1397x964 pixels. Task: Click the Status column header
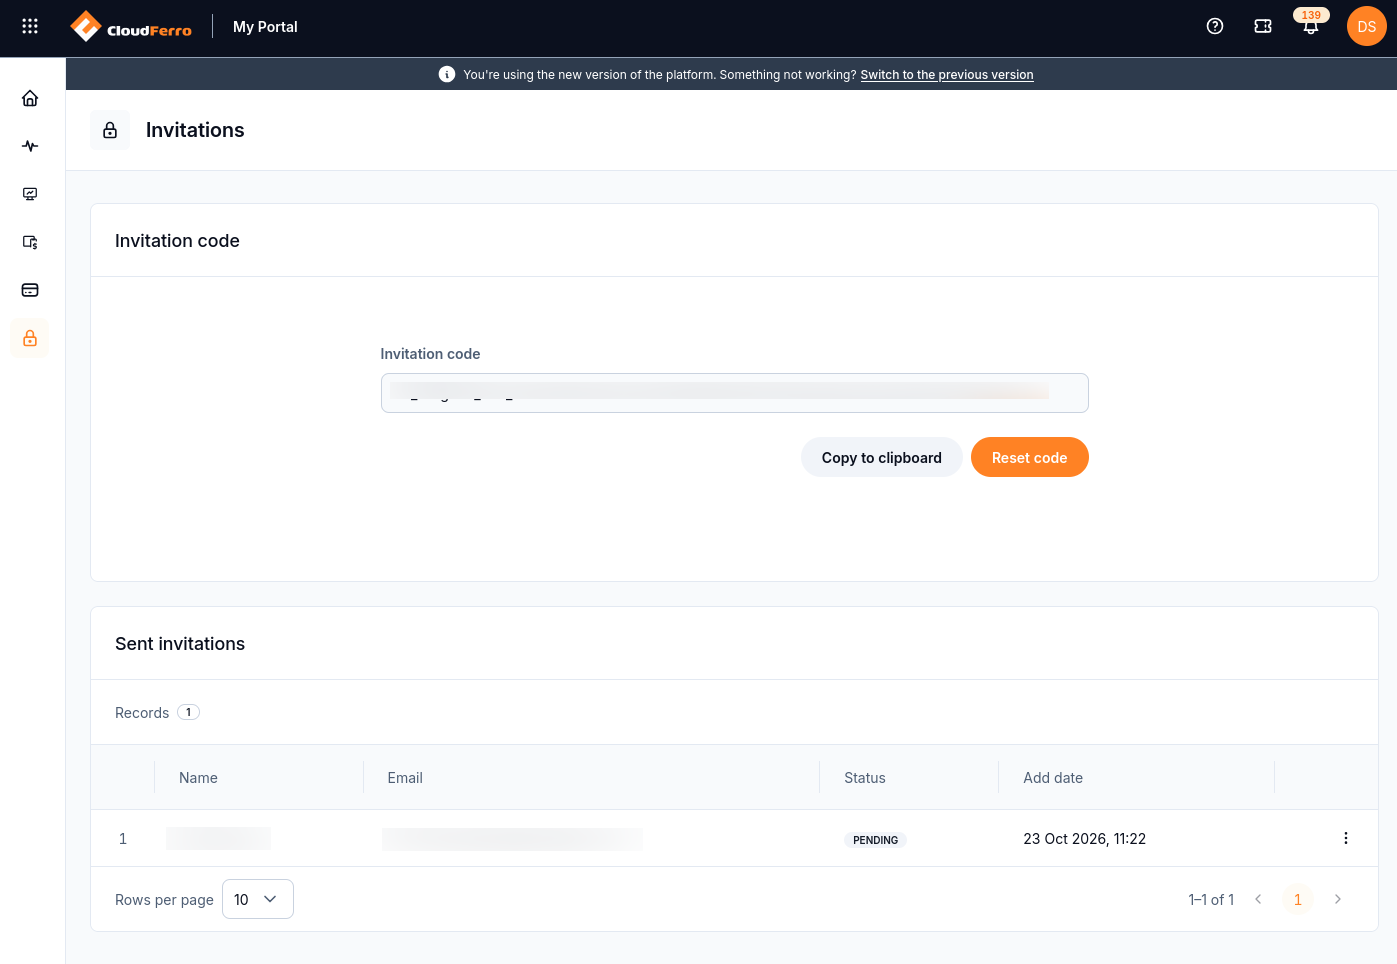865,778
